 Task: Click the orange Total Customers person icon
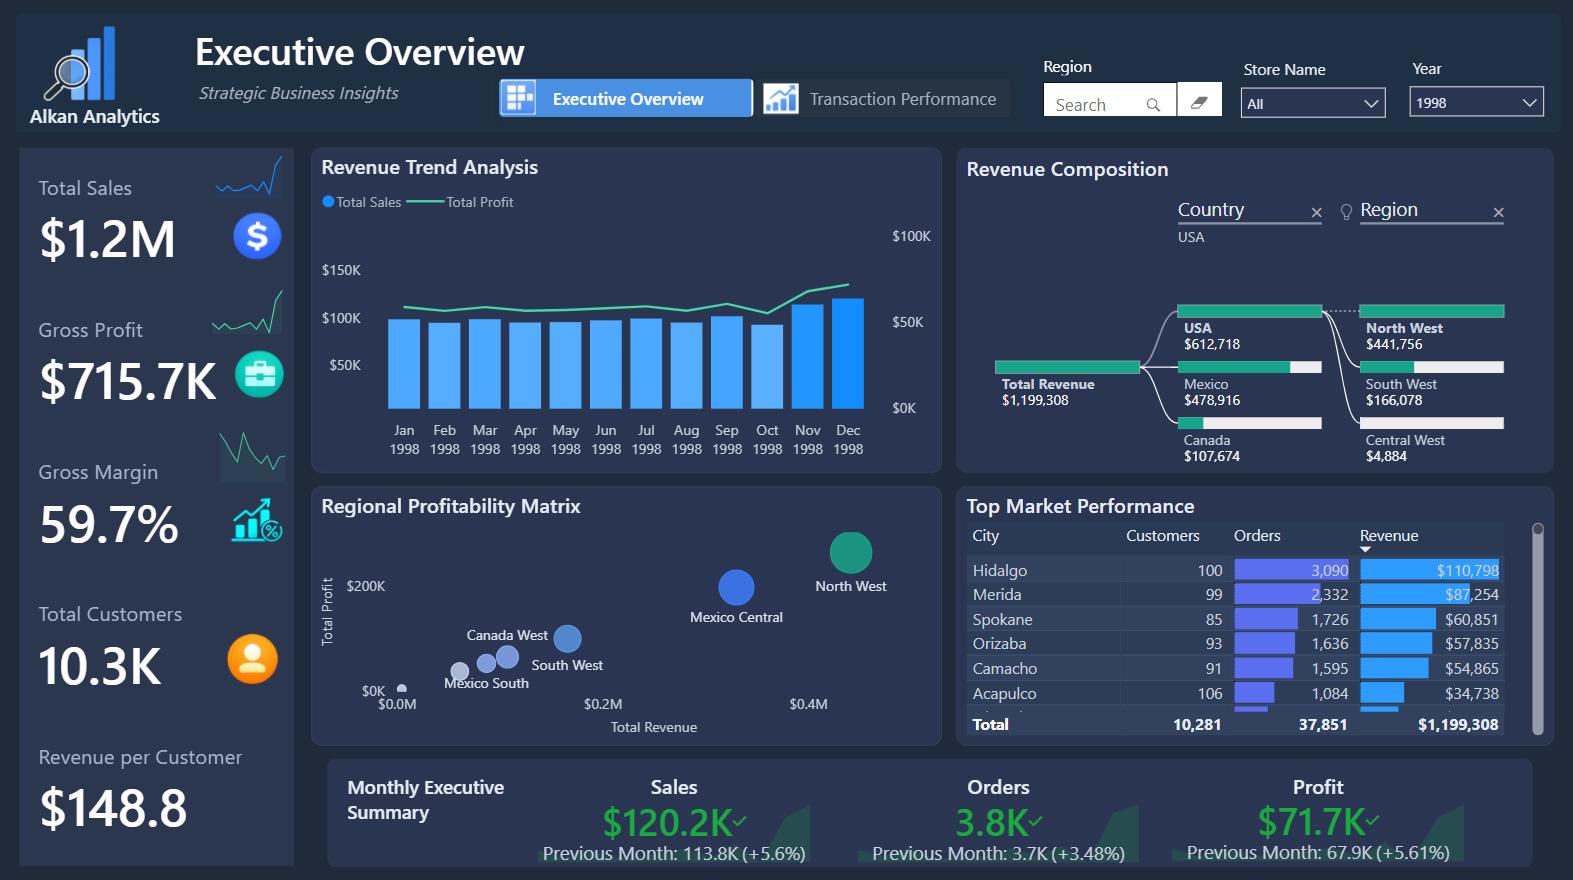tap(252, 659)
